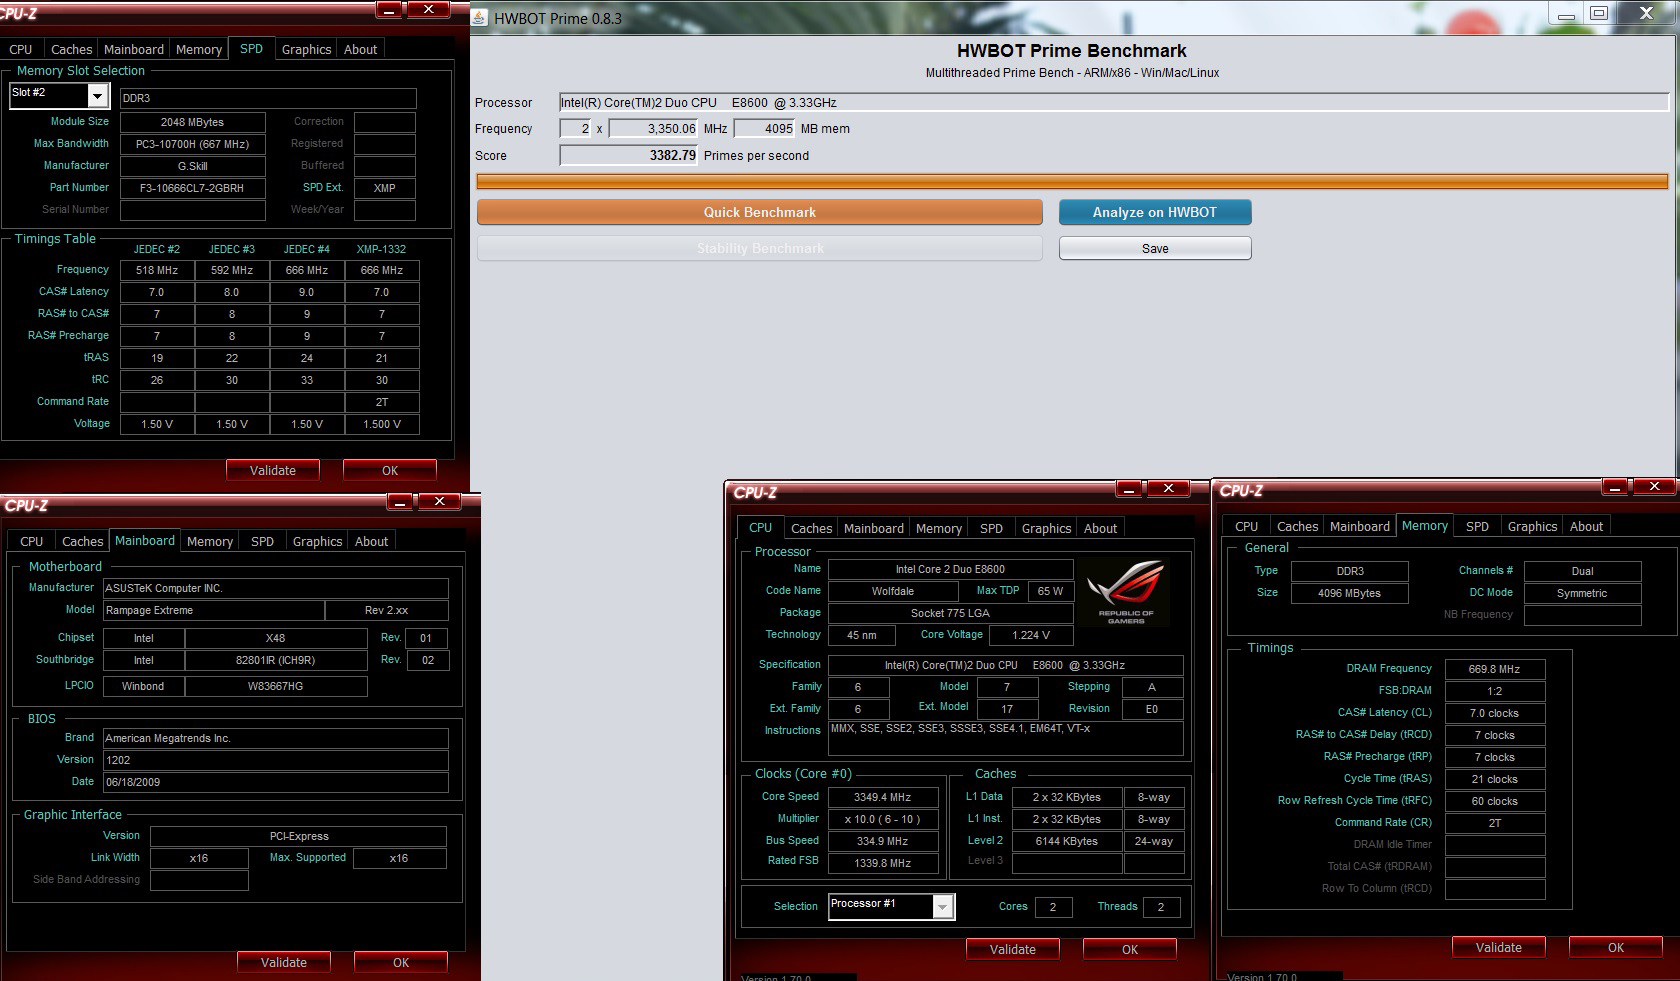Click OK in processor CPU-Z window
This screenshot has height=981, width=1680.
pos(1130,949)
